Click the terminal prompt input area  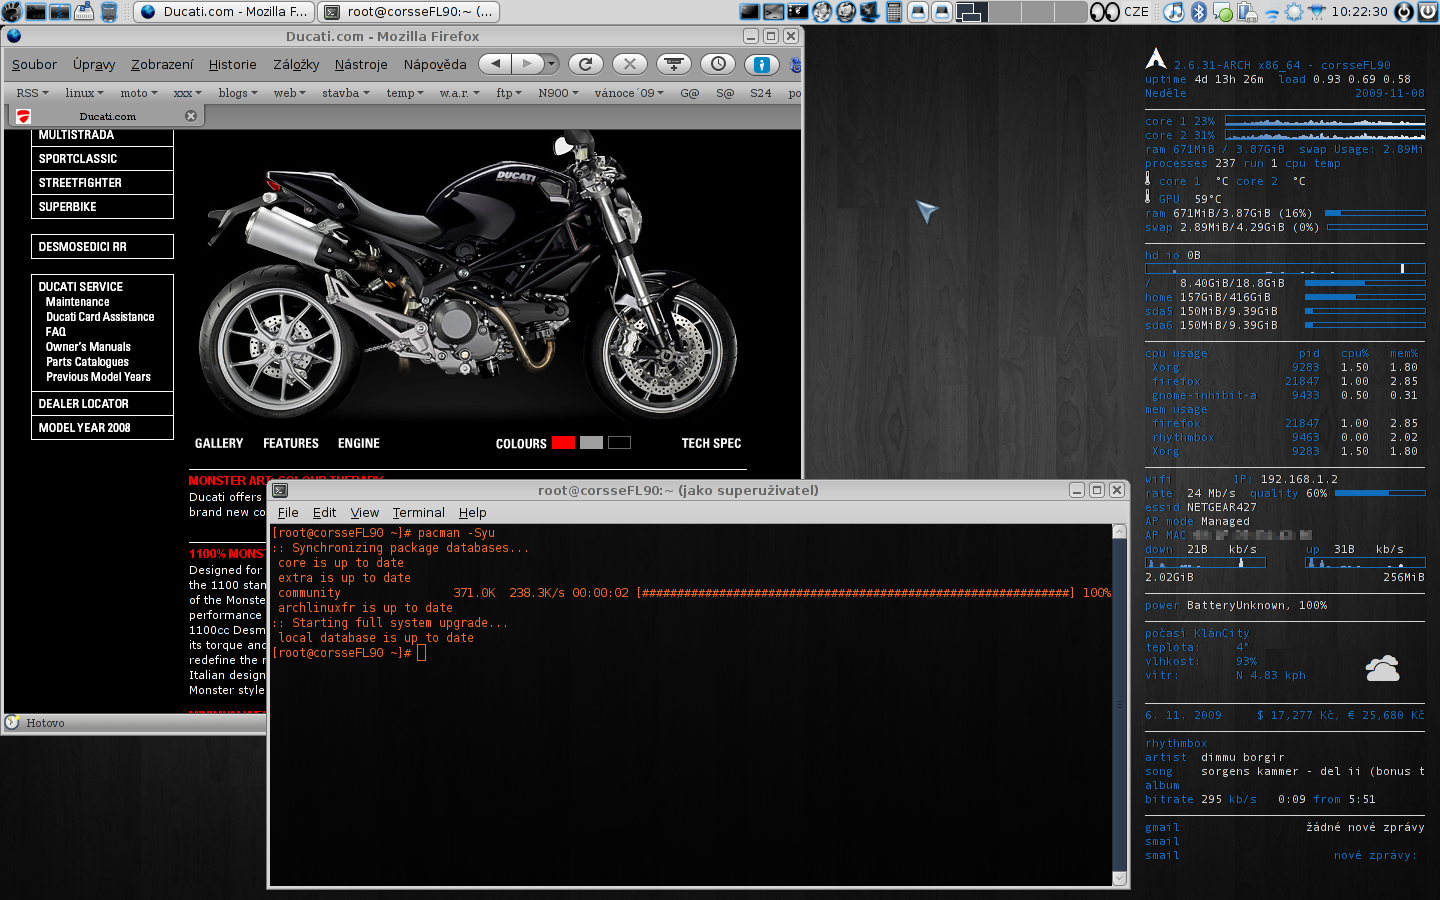[x=421, y=653]
